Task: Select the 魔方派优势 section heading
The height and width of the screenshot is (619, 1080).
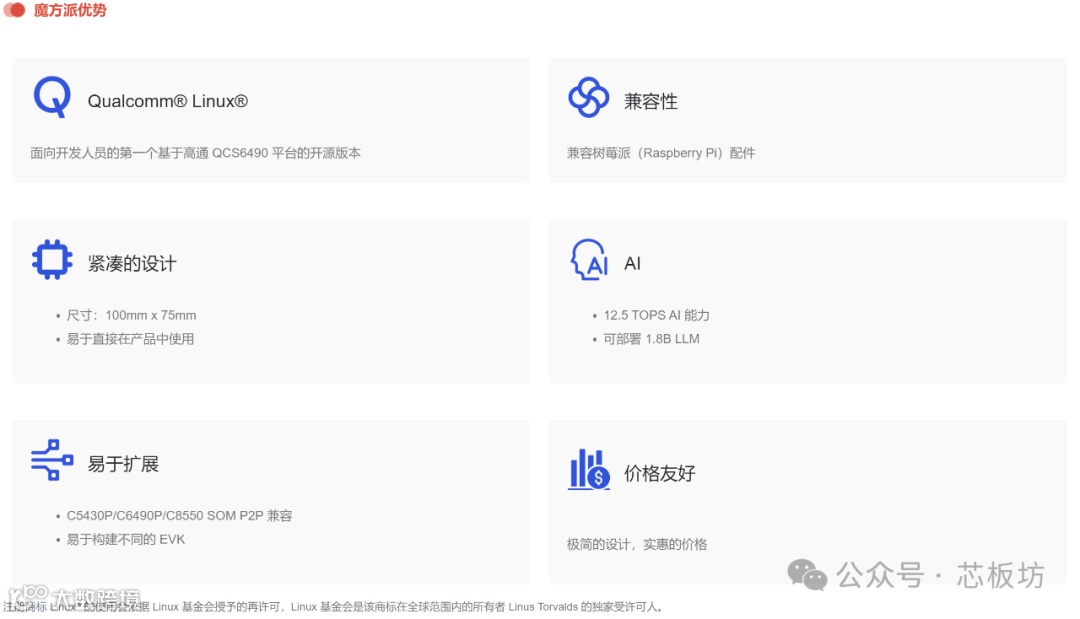Action: point(70,10)
